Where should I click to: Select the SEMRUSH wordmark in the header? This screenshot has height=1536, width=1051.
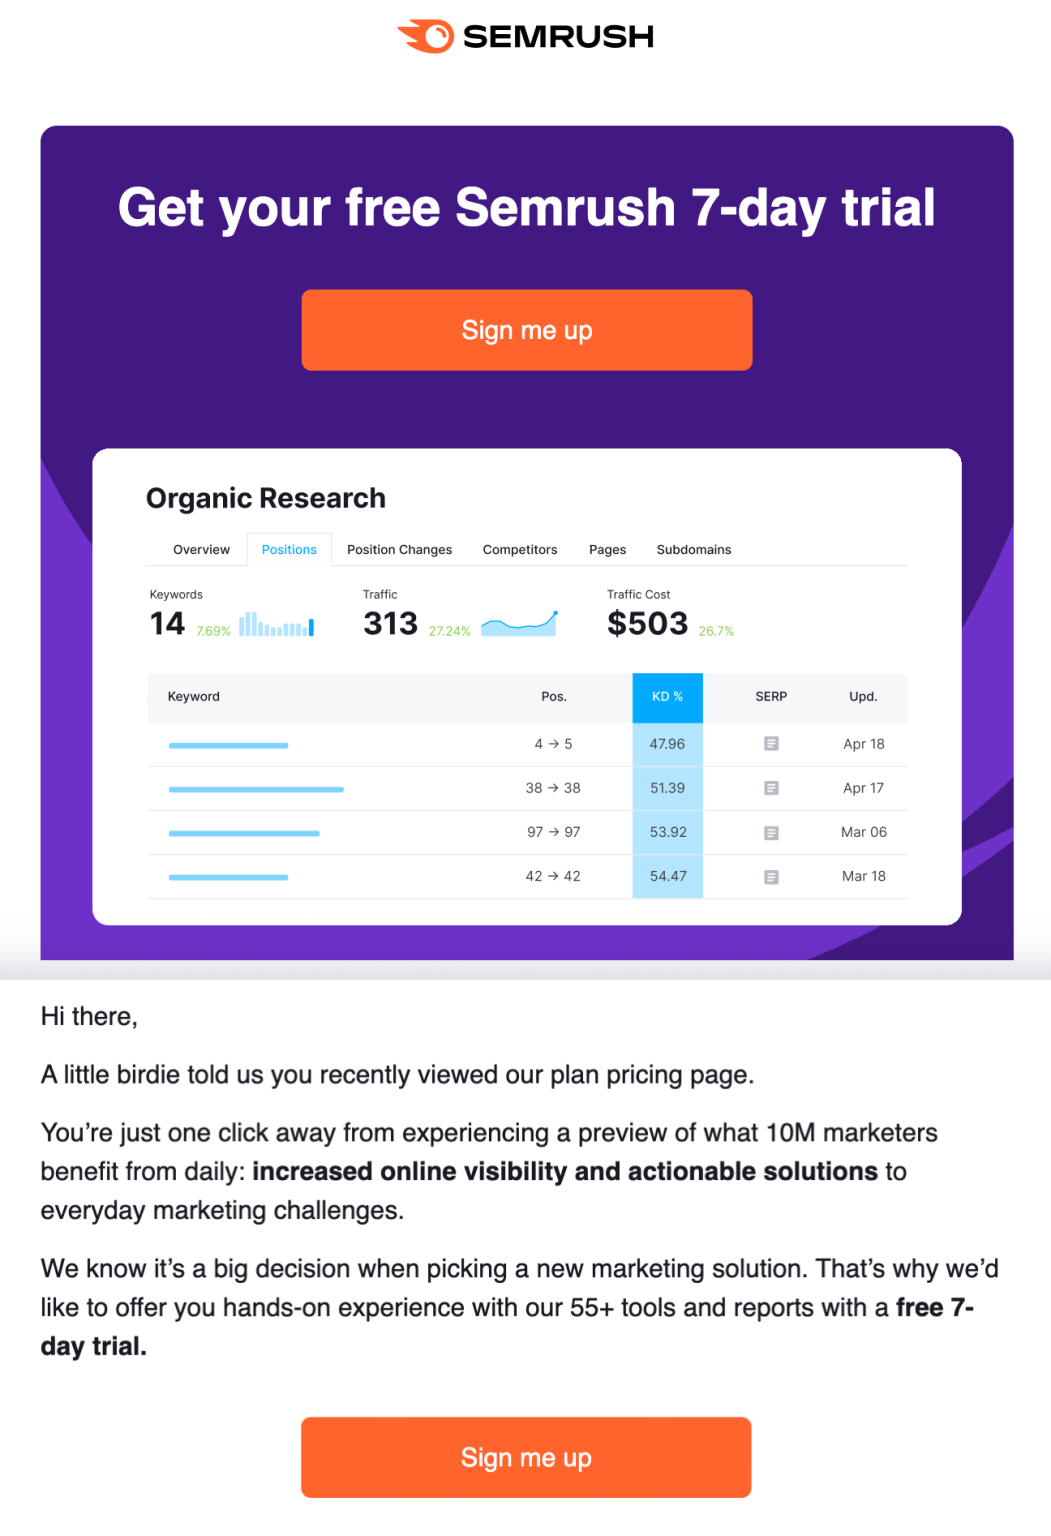556,36
